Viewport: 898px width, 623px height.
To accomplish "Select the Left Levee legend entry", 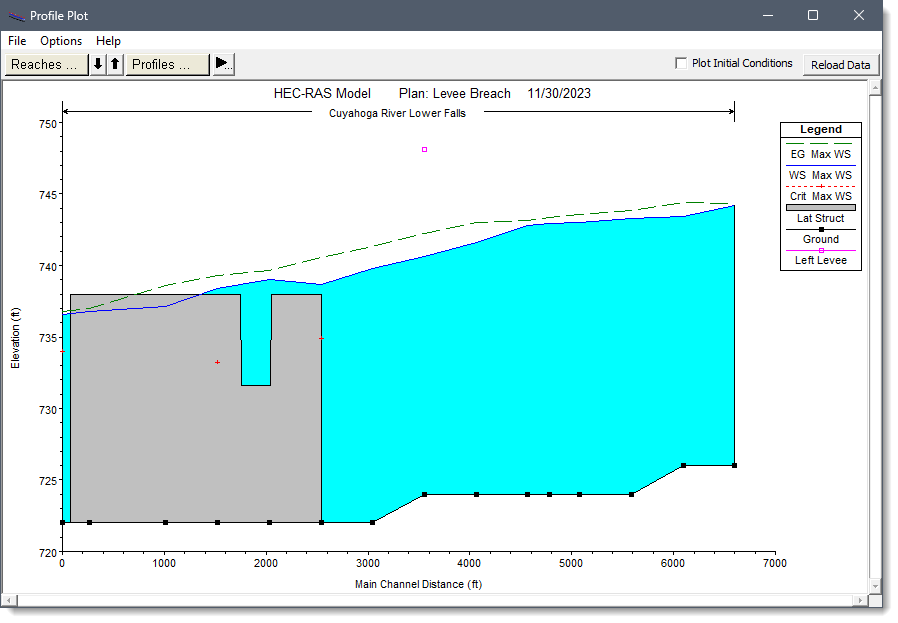I will tap(820, 260).
